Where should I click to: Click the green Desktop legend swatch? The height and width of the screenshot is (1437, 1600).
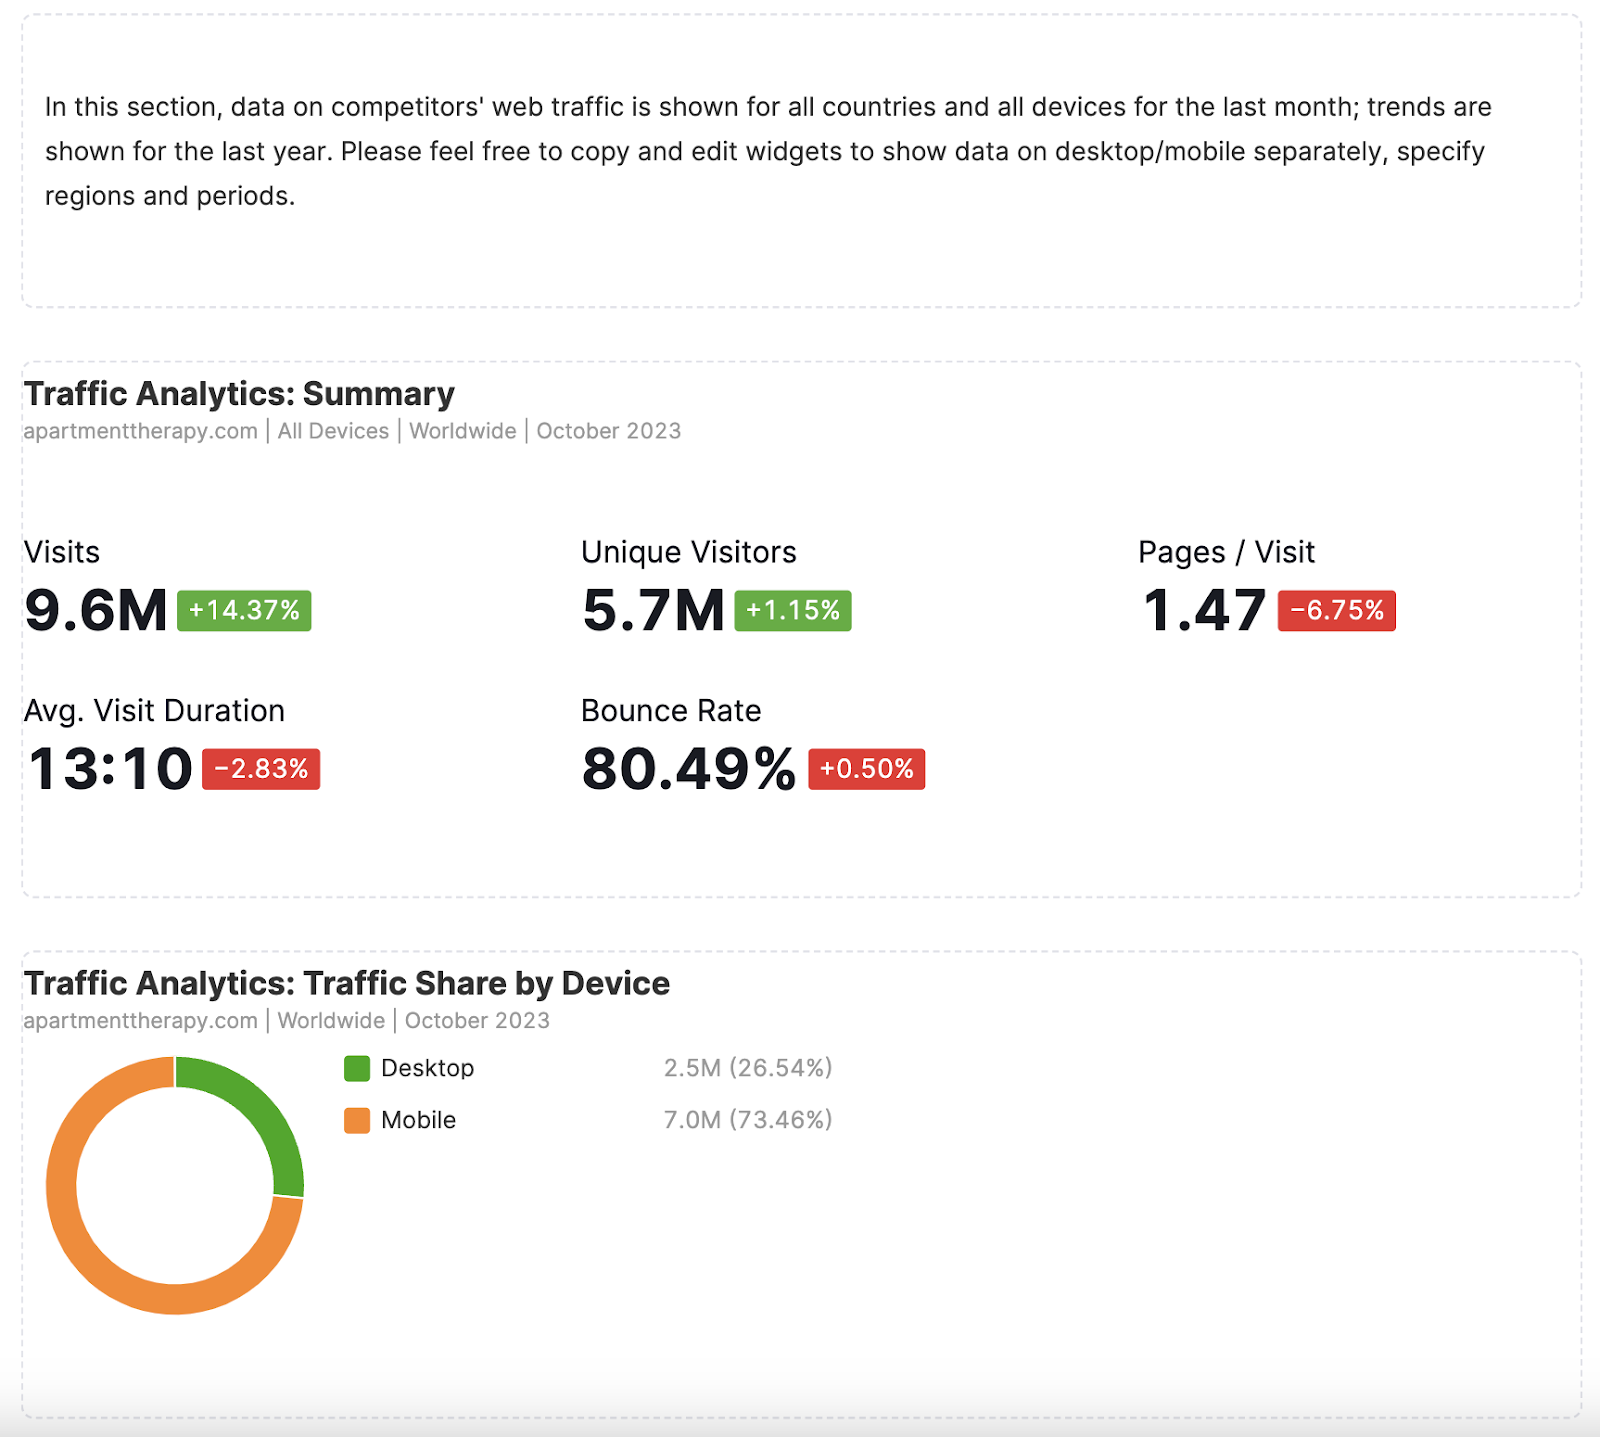point(357,1068)
